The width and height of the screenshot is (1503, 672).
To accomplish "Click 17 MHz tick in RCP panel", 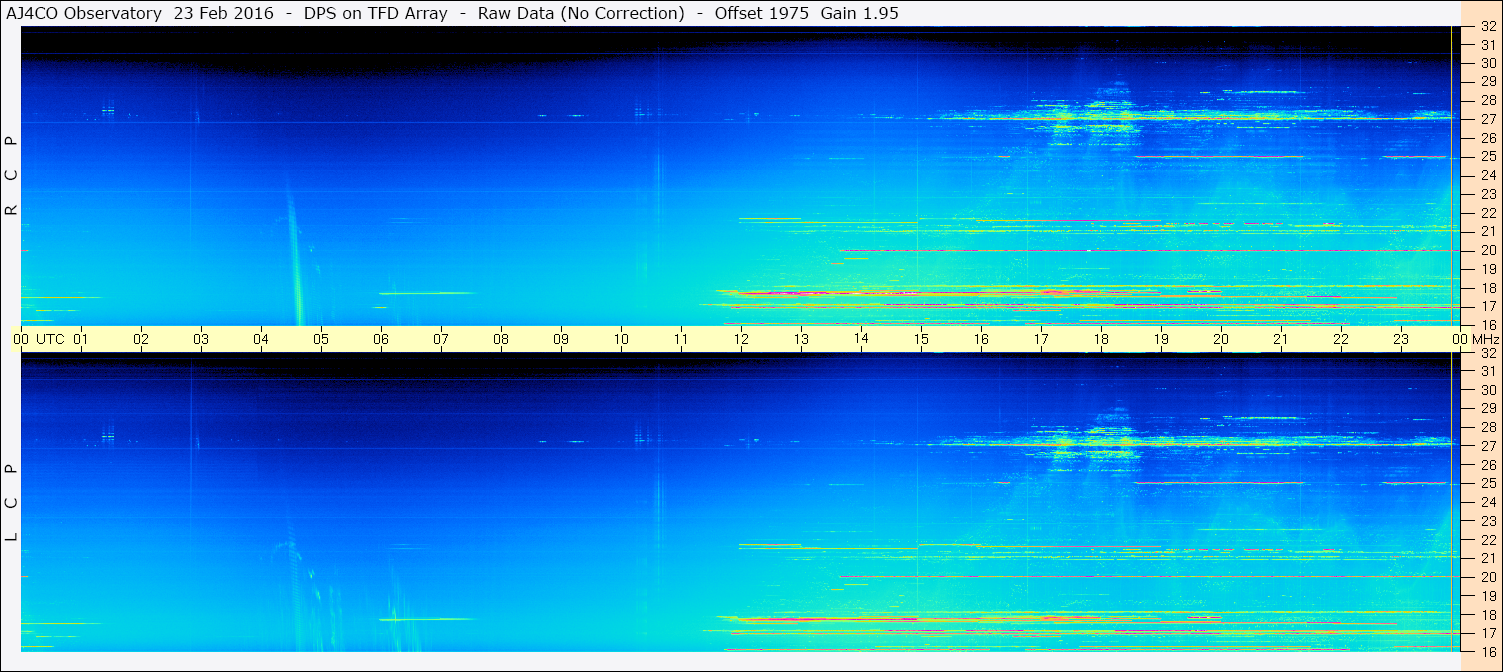I will coord(1487,306).
